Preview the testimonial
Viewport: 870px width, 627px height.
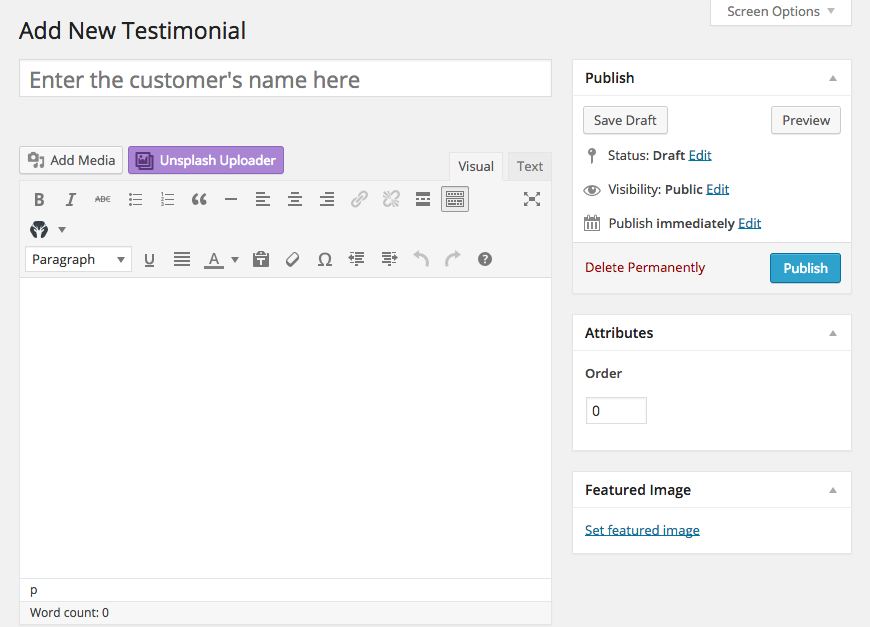806,120
